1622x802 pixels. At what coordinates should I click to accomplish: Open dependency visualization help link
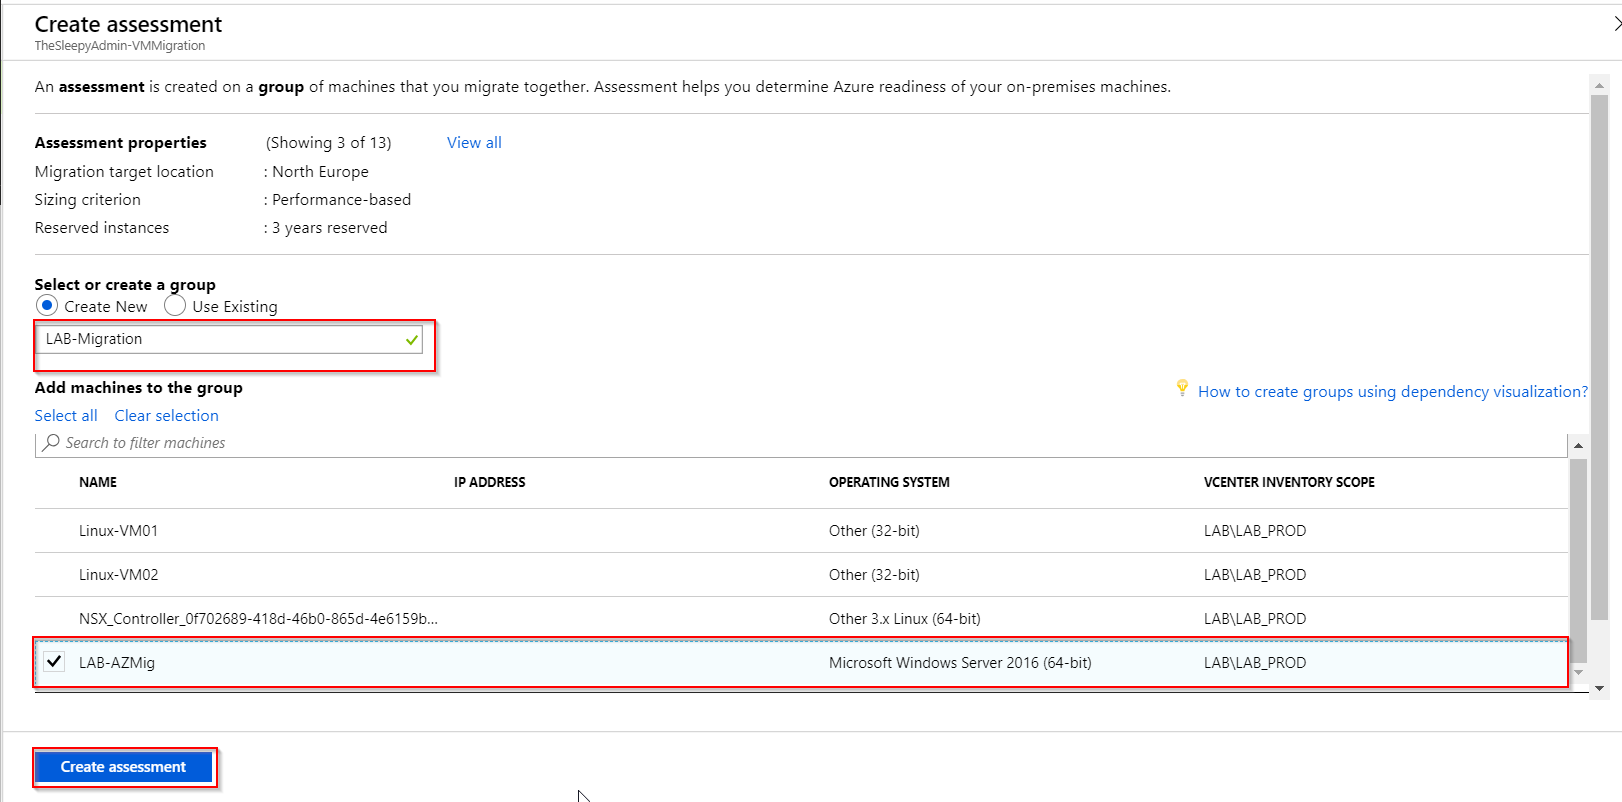click(1392, 392)
